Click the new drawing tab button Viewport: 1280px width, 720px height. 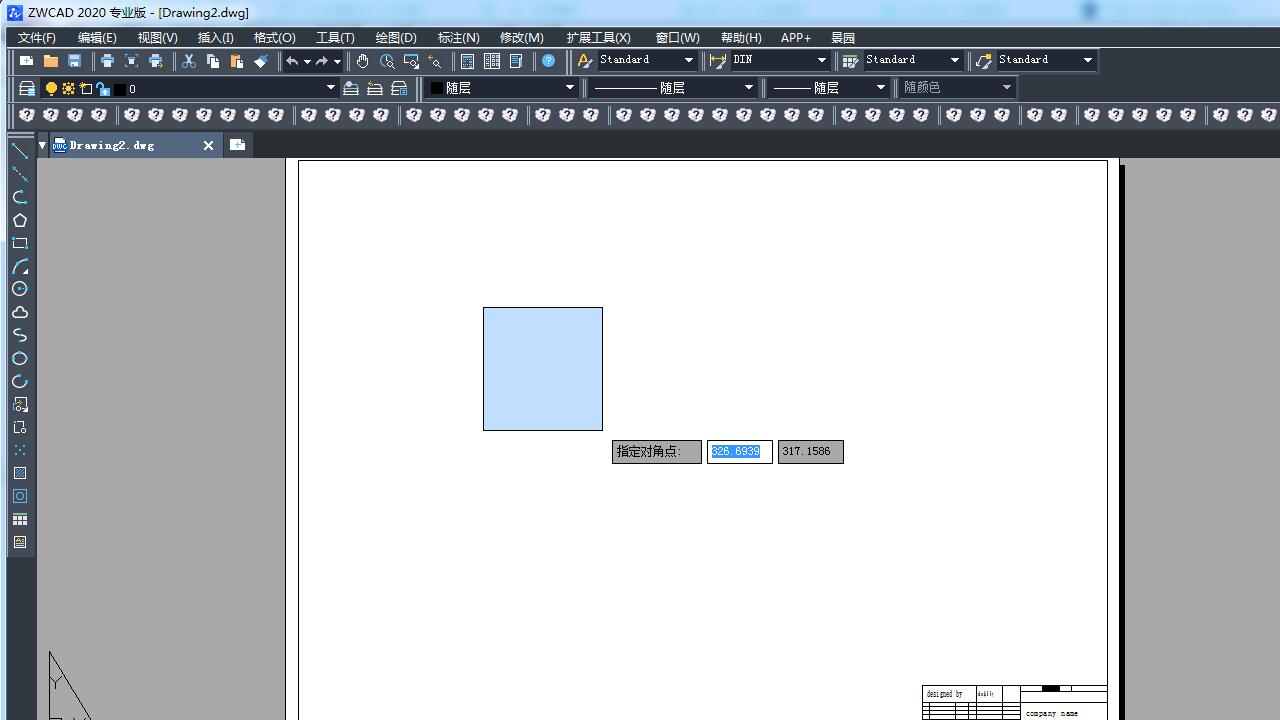click(x=237, y=145)
